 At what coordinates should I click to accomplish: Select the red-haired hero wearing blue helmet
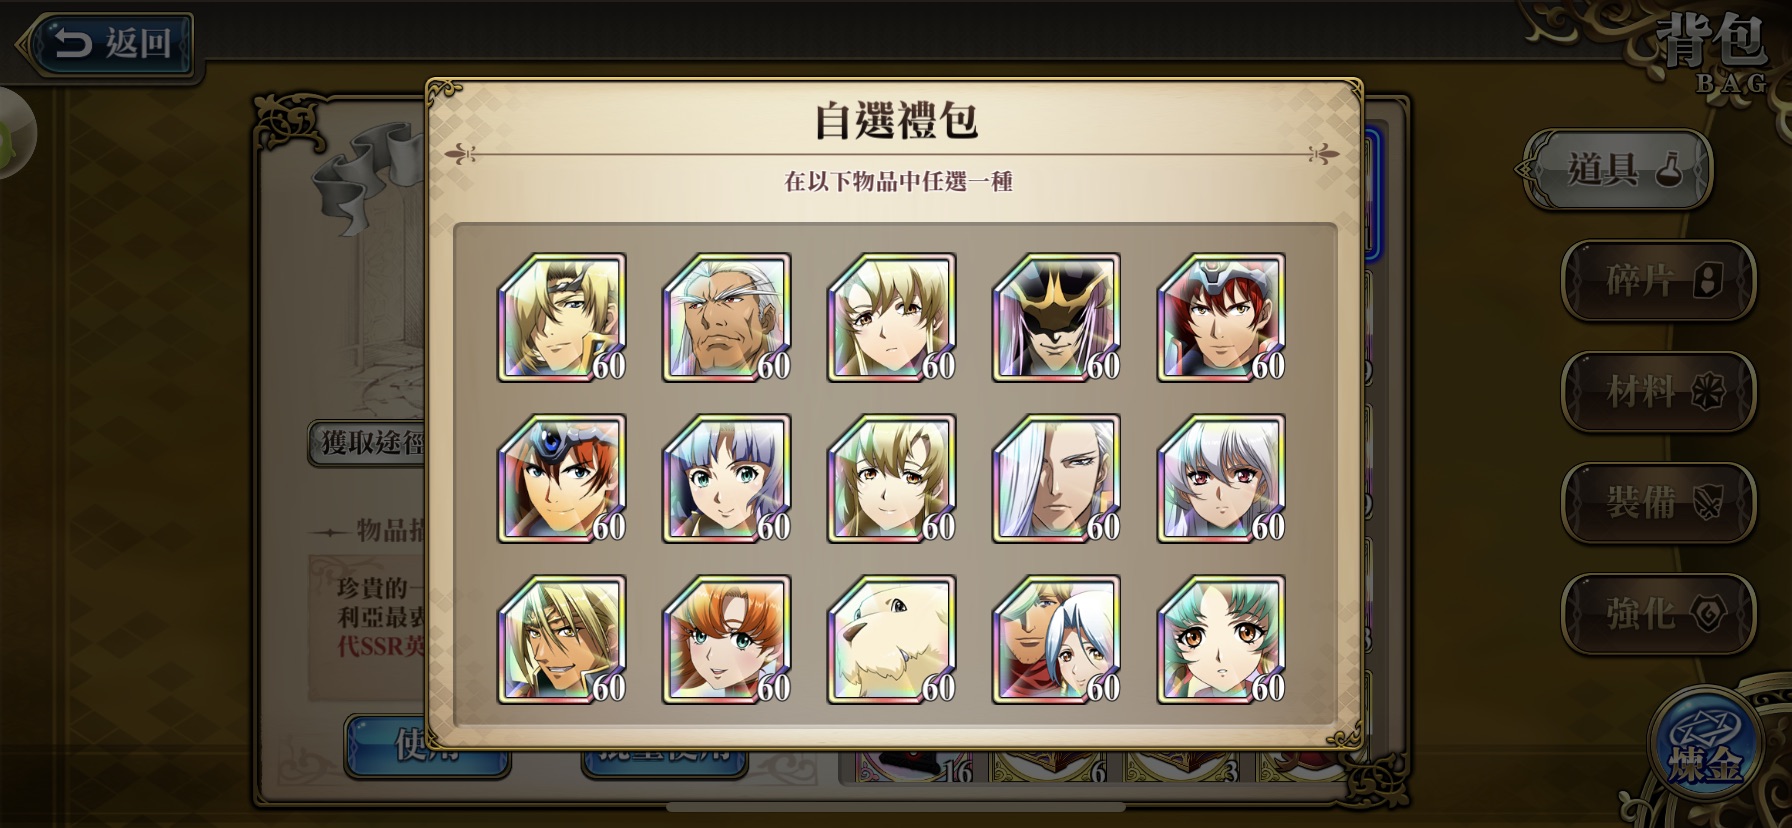pyautogui.click(x=1222, y=317)
